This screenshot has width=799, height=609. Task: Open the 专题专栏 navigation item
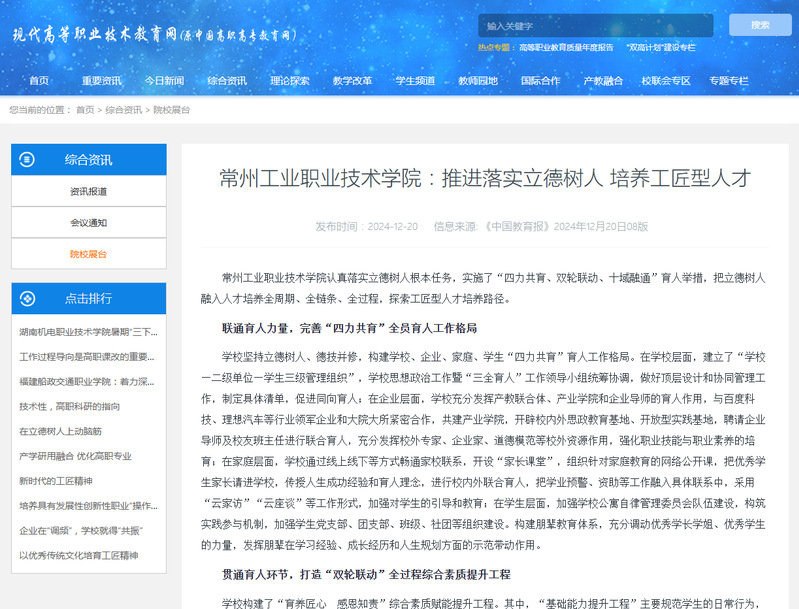[x=728, y=80]
